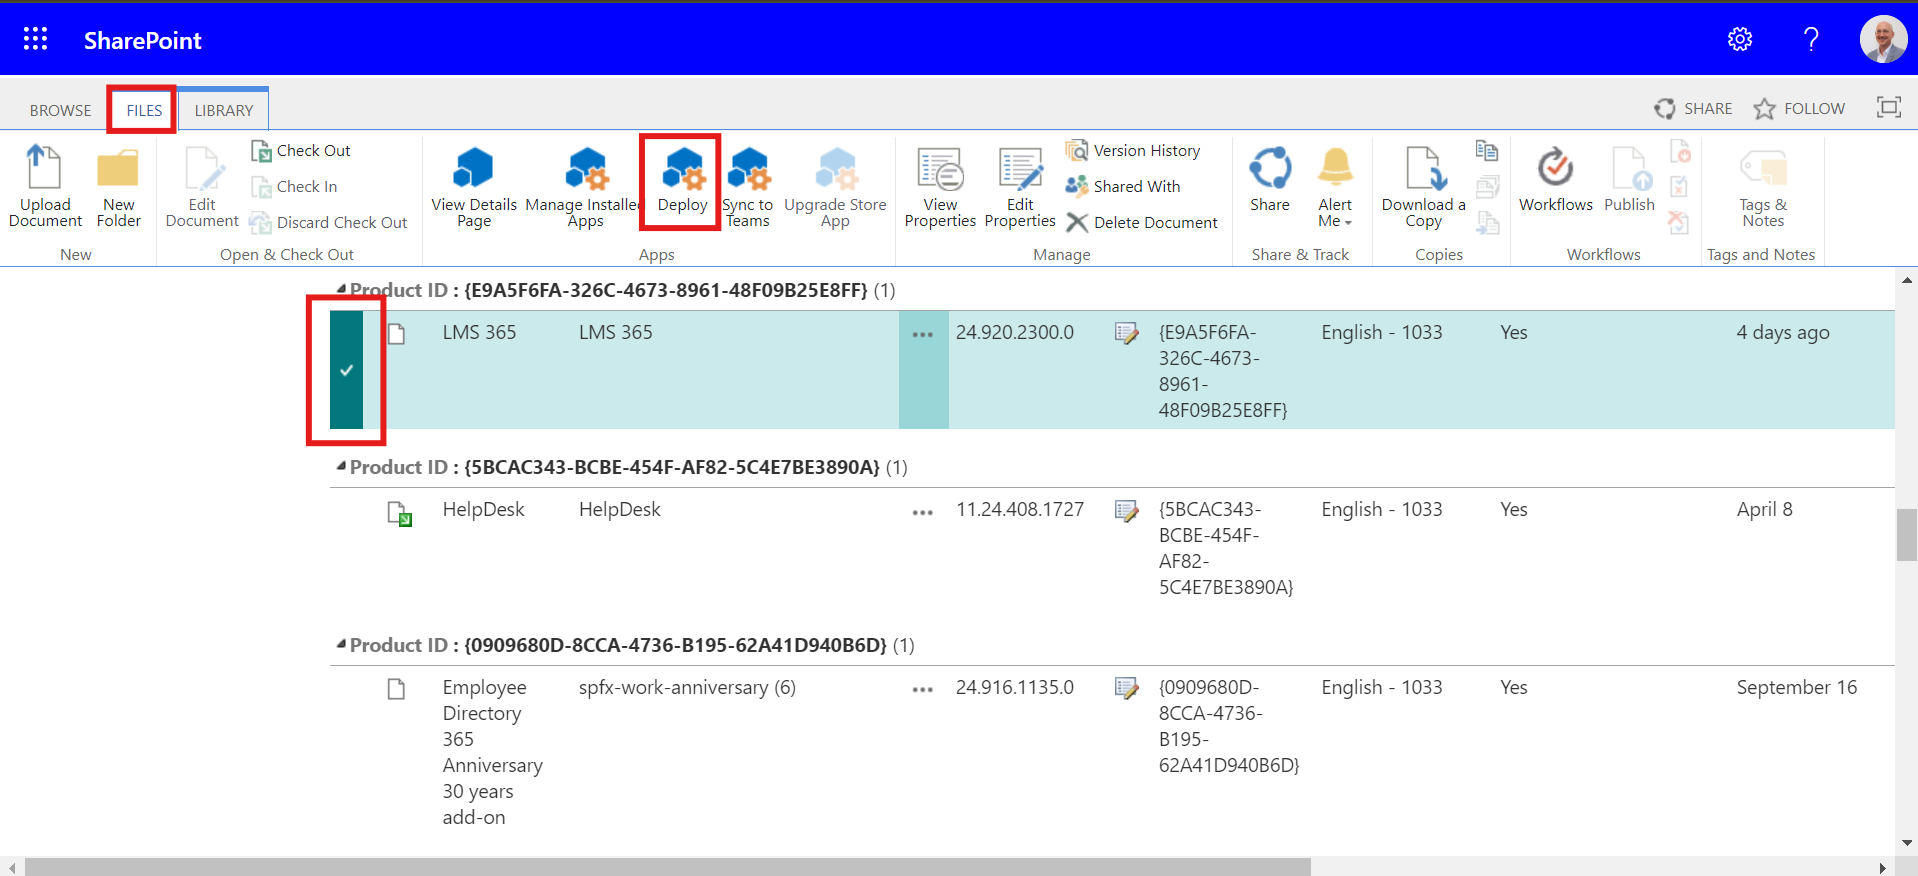Open View Properties in Manage group
The height and width of the screenshot is (876, 1918).
[x=940, y=187]
